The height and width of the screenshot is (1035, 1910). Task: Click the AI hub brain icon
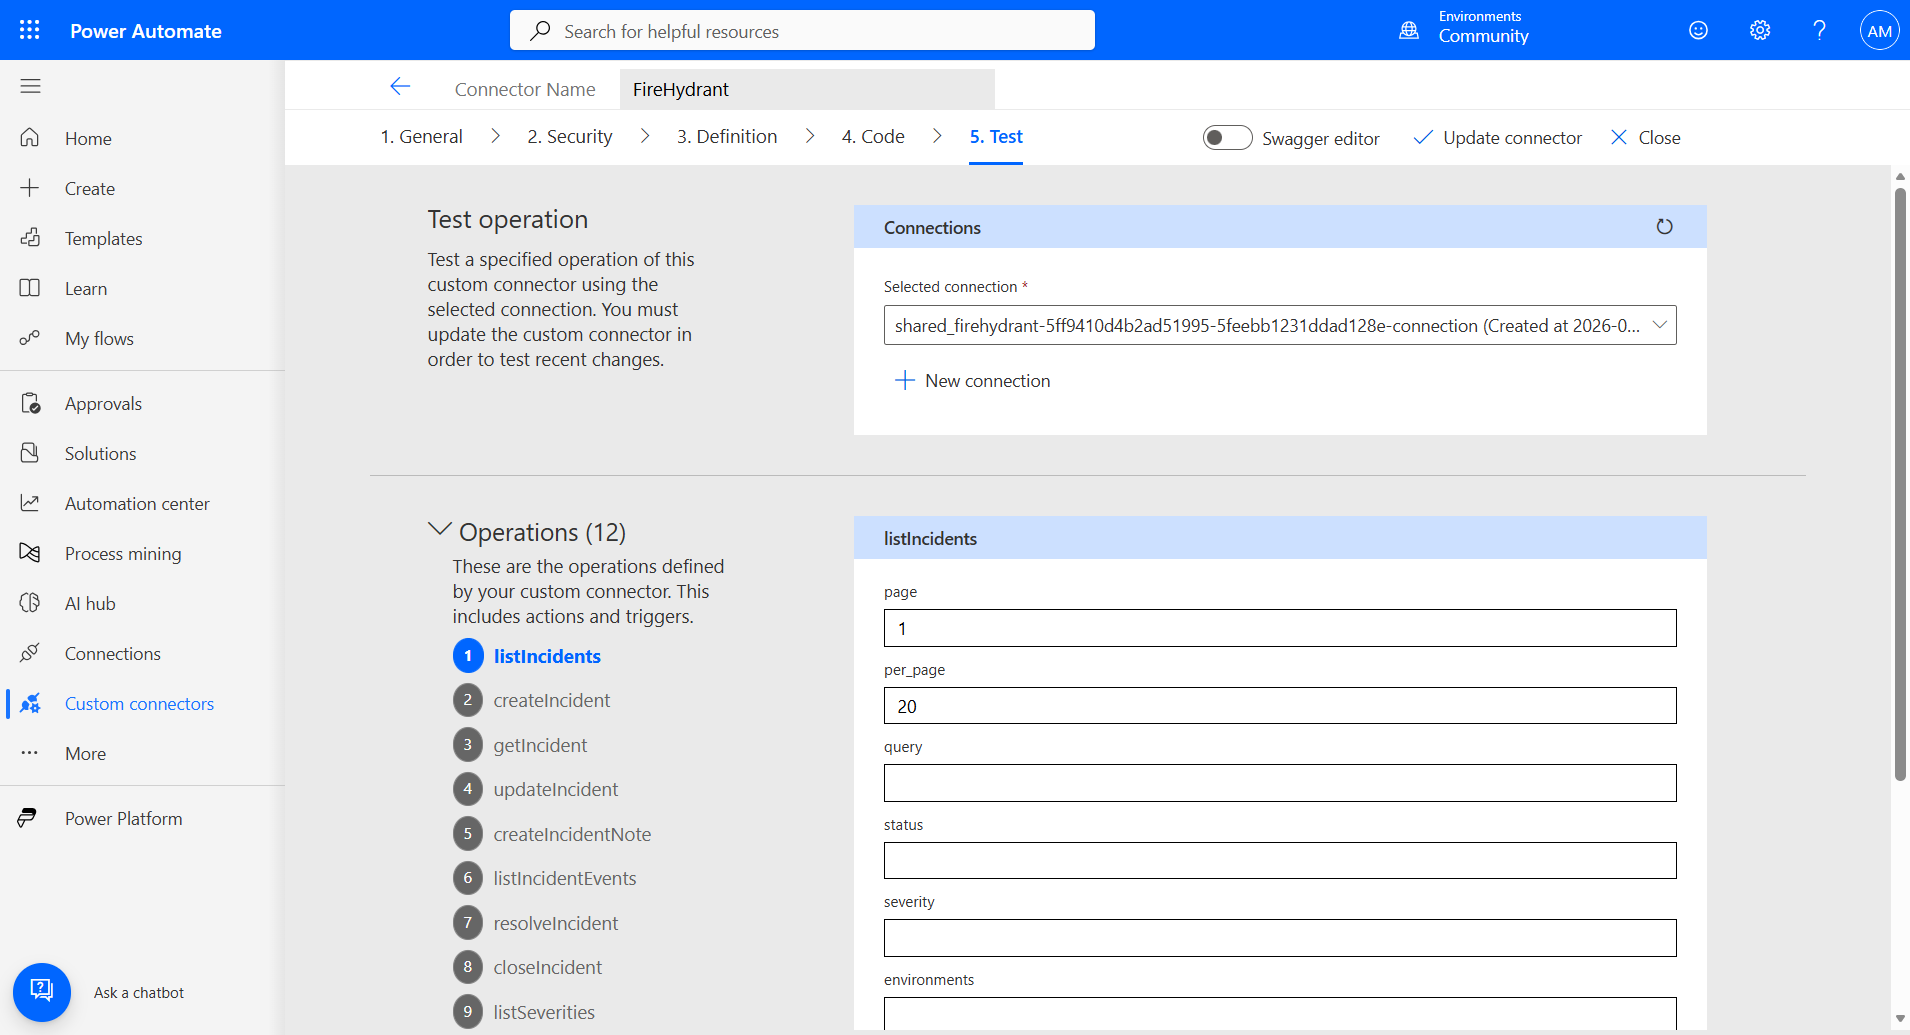click(30, 603)
